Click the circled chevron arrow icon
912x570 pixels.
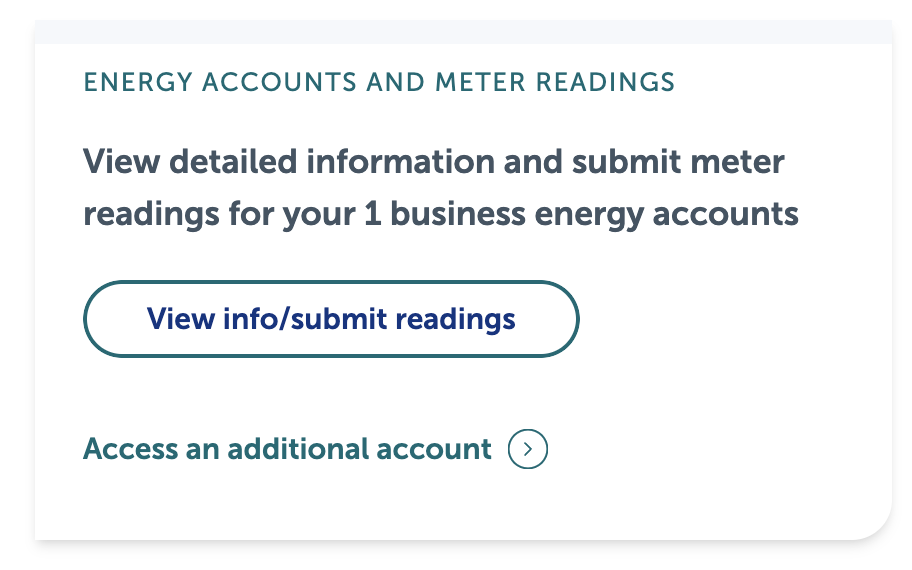pyautogui.click(x=528, y=449)
